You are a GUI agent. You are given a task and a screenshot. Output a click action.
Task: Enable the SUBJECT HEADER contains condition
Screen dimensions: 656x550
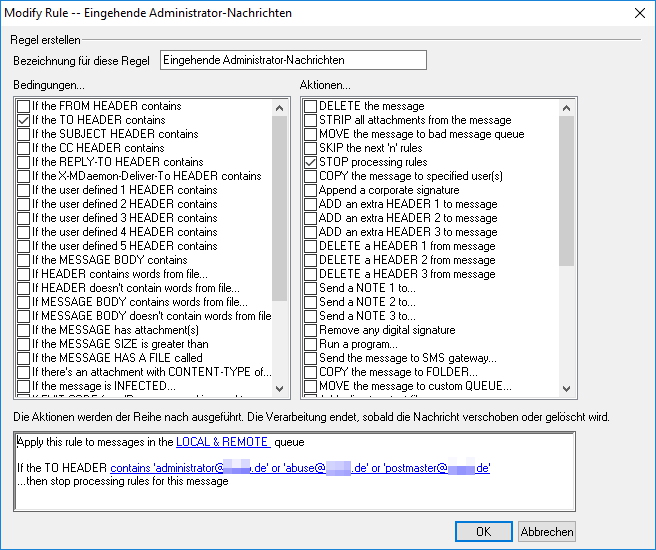click(x=23, y=134)
